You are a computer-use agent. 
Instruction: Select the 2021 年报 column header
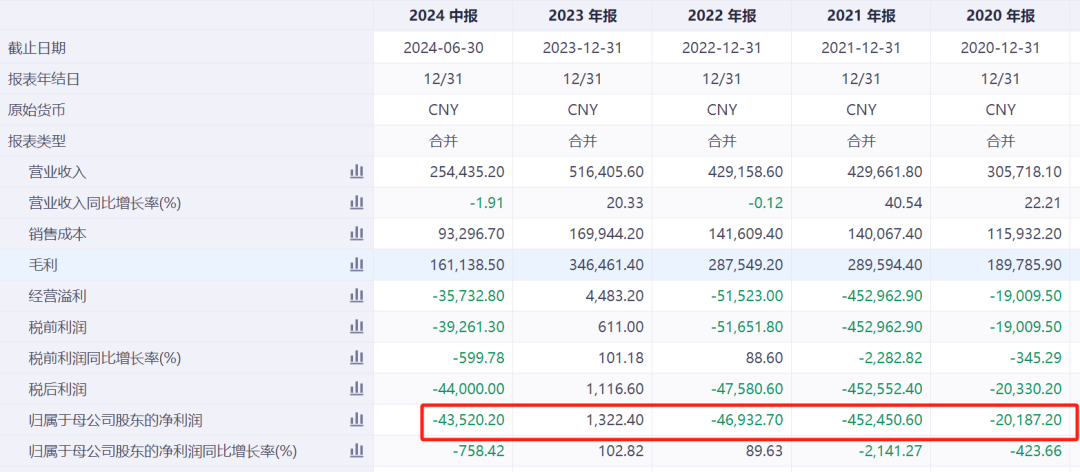point(861,15)
